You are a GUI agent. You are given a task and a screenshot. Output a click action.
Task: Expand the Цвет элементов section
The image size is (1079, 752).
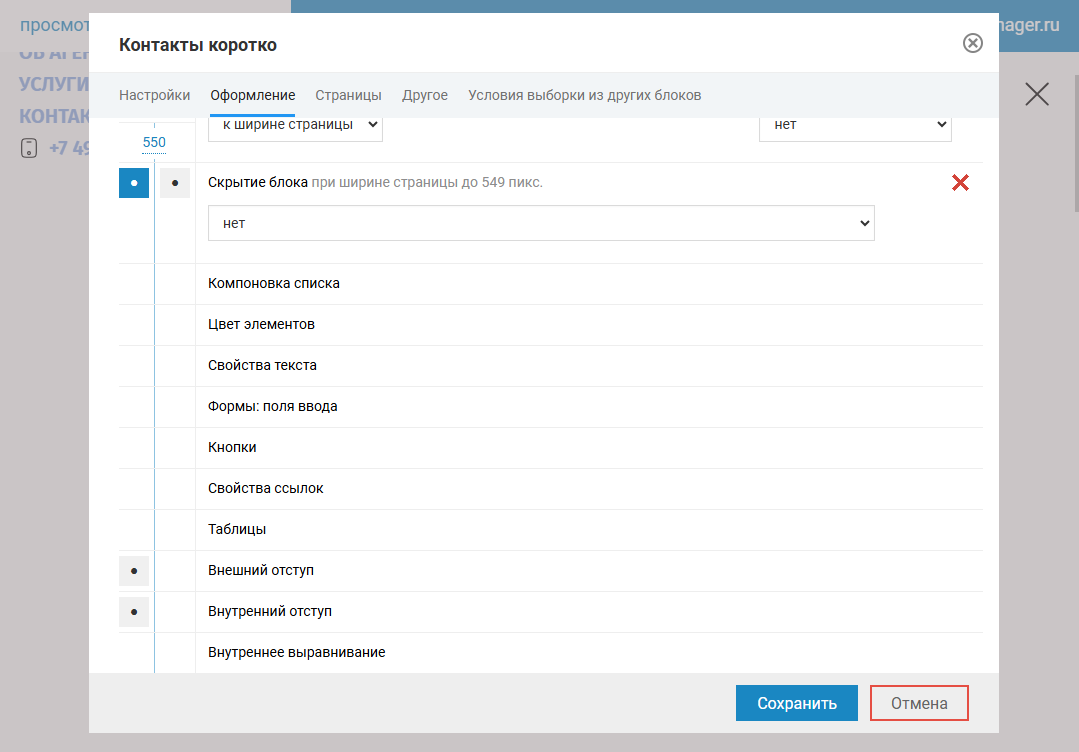coord(261,325)
